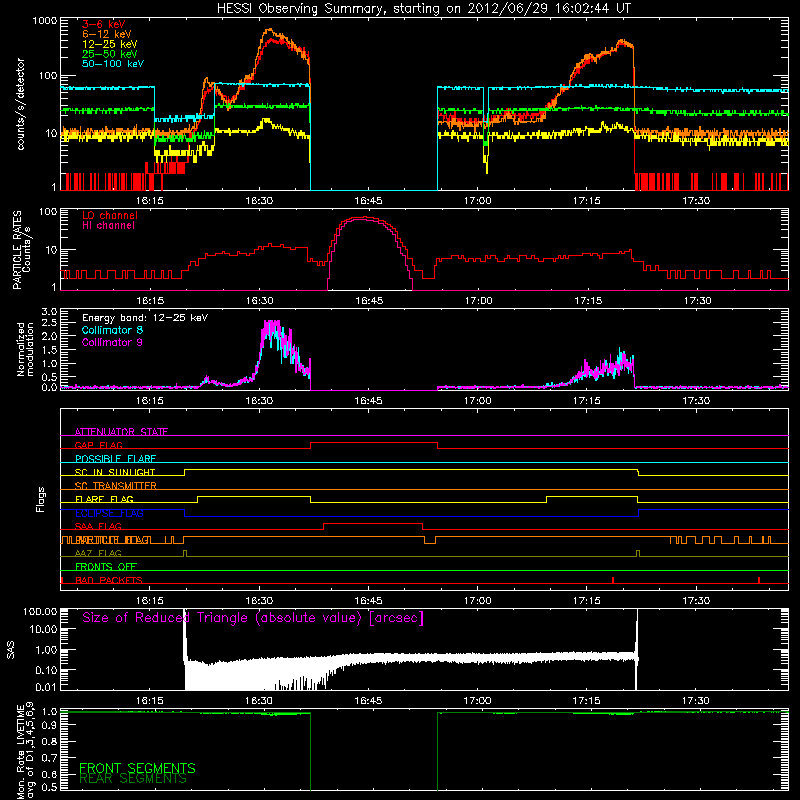Click the 'FRONT SEGMENTS' legend label
The image size is (800, 800).
[137, 768]
